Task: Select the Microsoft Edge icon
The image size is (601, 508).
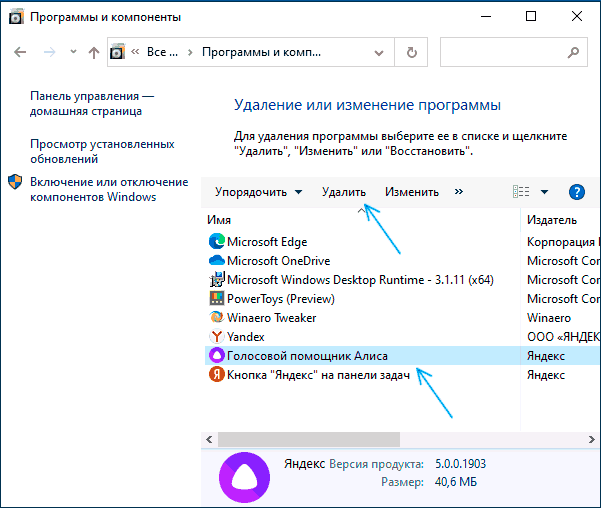Action: click(217, 242)
